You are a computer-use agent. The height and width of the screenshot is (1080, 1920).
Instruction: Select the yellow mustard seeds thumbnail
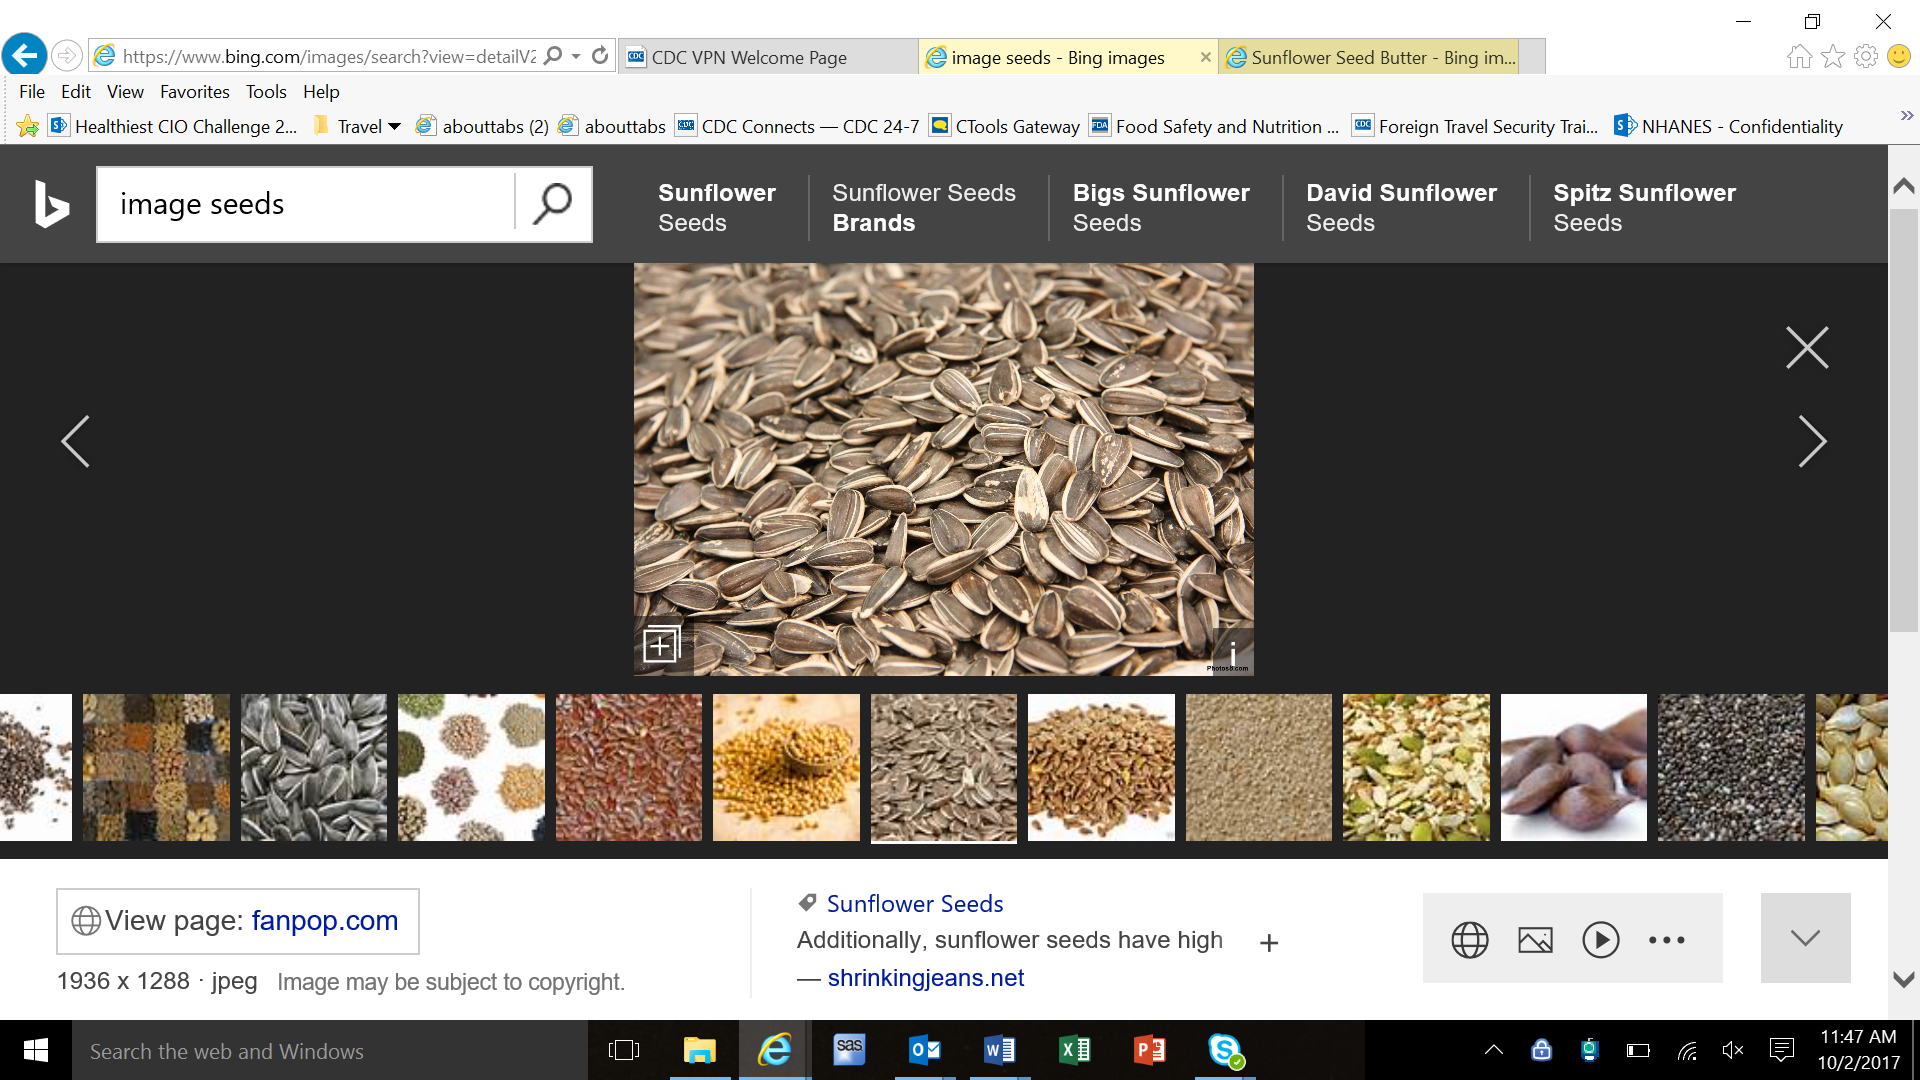pyautogui.click(x=785, y=767)
